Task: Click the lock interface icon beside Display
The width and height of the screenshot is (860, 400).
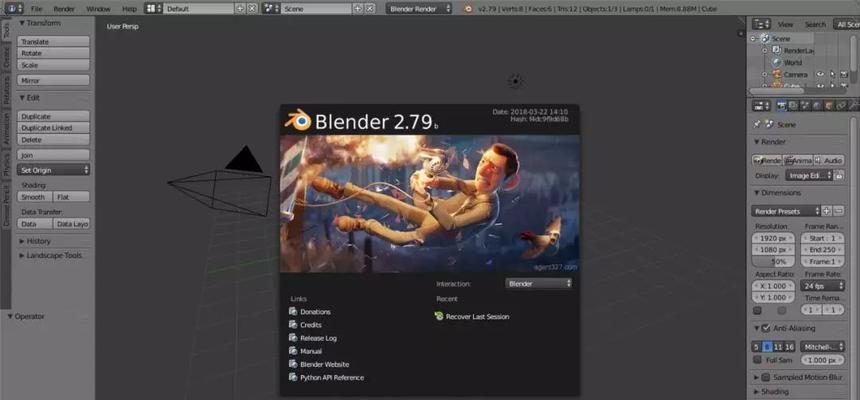Action: (839, 176)
